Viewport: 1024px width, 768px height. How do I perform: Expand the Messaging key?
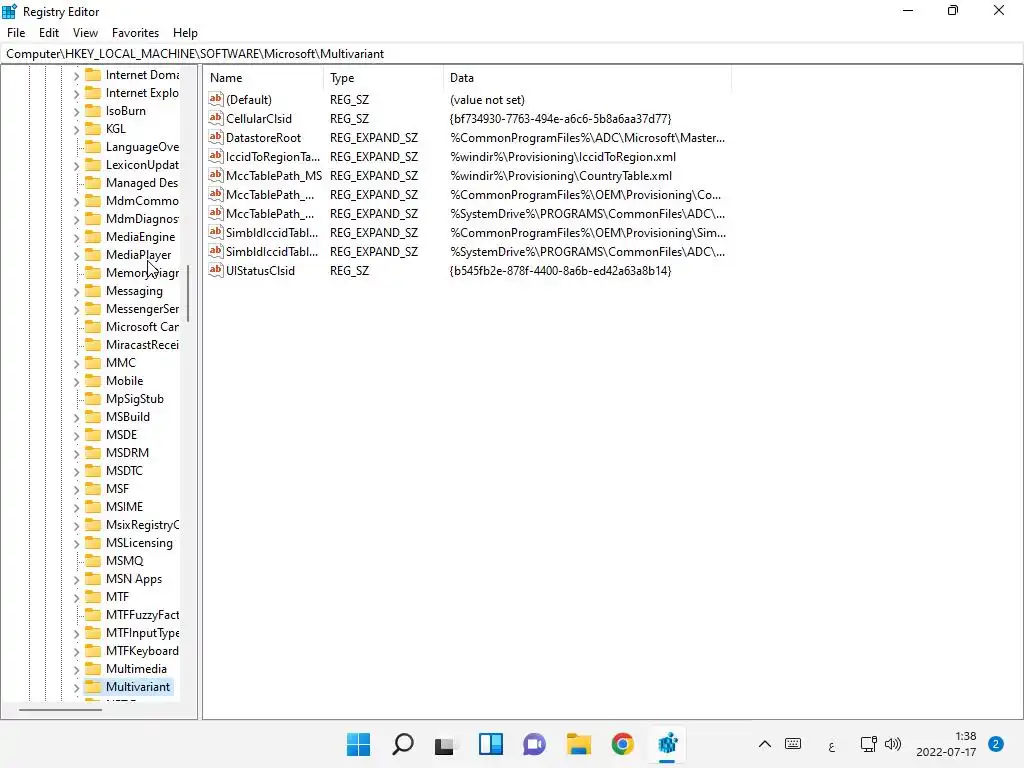(76, 291)
